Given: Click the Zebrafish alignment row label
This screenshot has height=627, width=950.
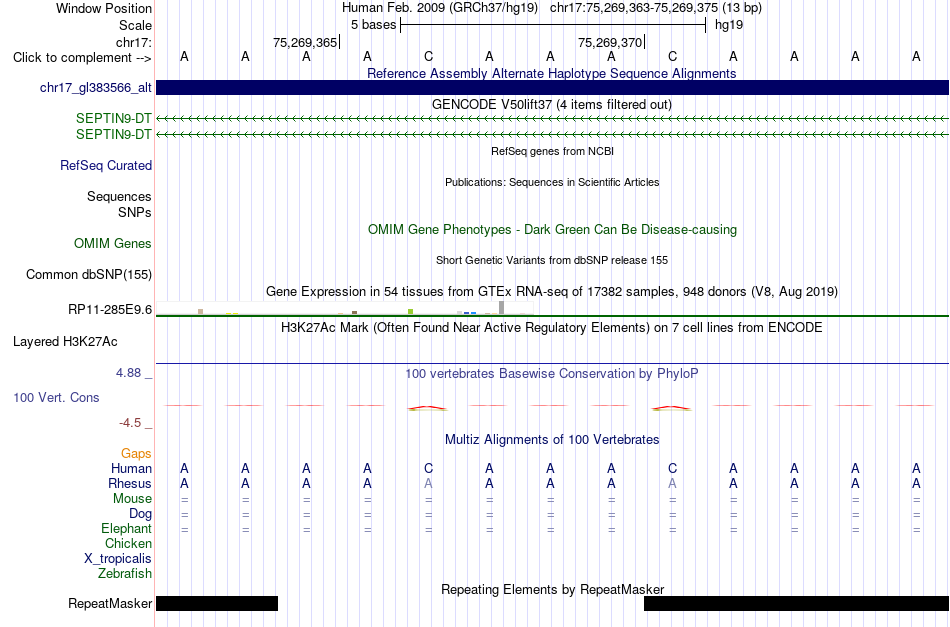Looking at the screenshot, I should click(125, 573).
